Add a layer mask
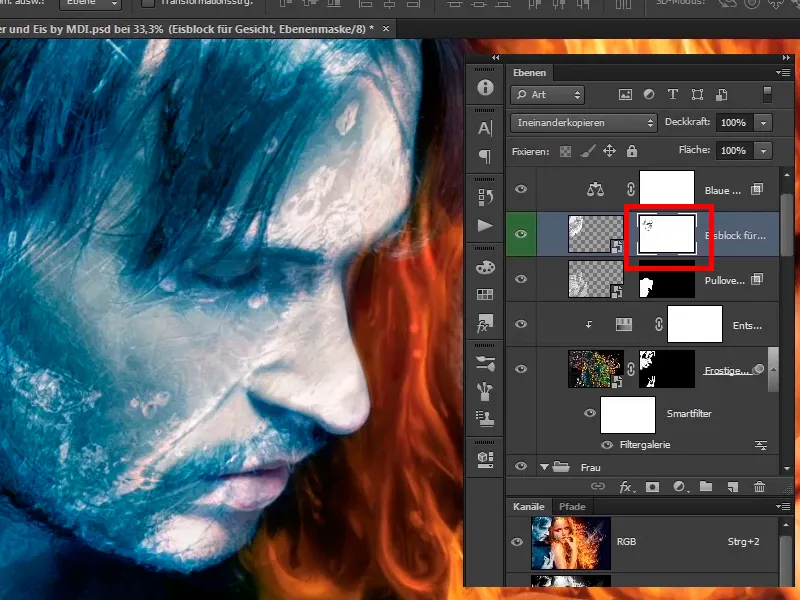The image size is (800, 600). [652, 487]
